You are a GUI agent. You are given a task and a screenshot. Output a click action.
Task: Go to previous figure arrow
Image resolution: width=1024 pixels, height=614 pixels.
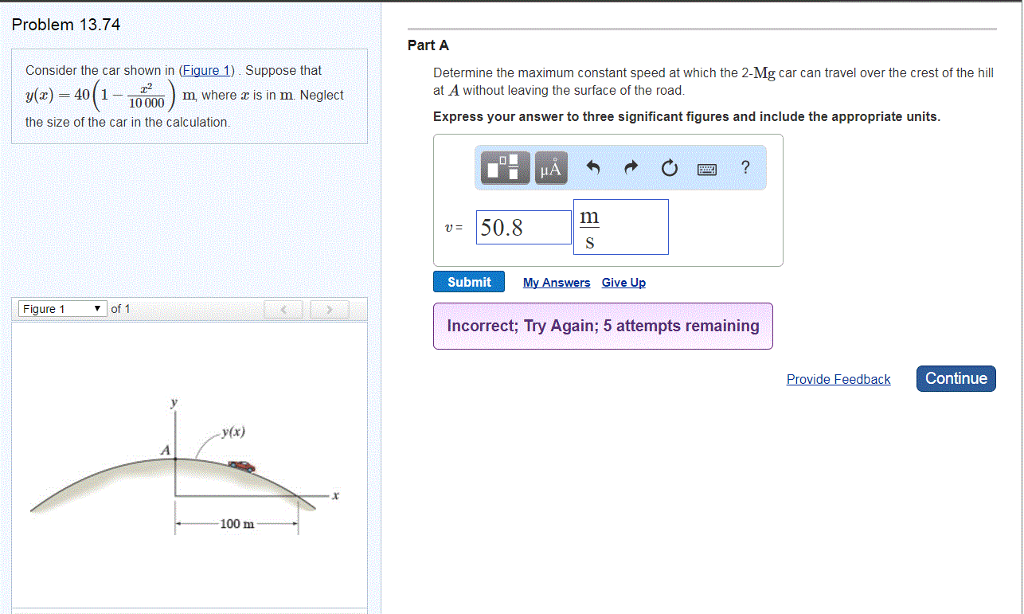coord(283,309)
